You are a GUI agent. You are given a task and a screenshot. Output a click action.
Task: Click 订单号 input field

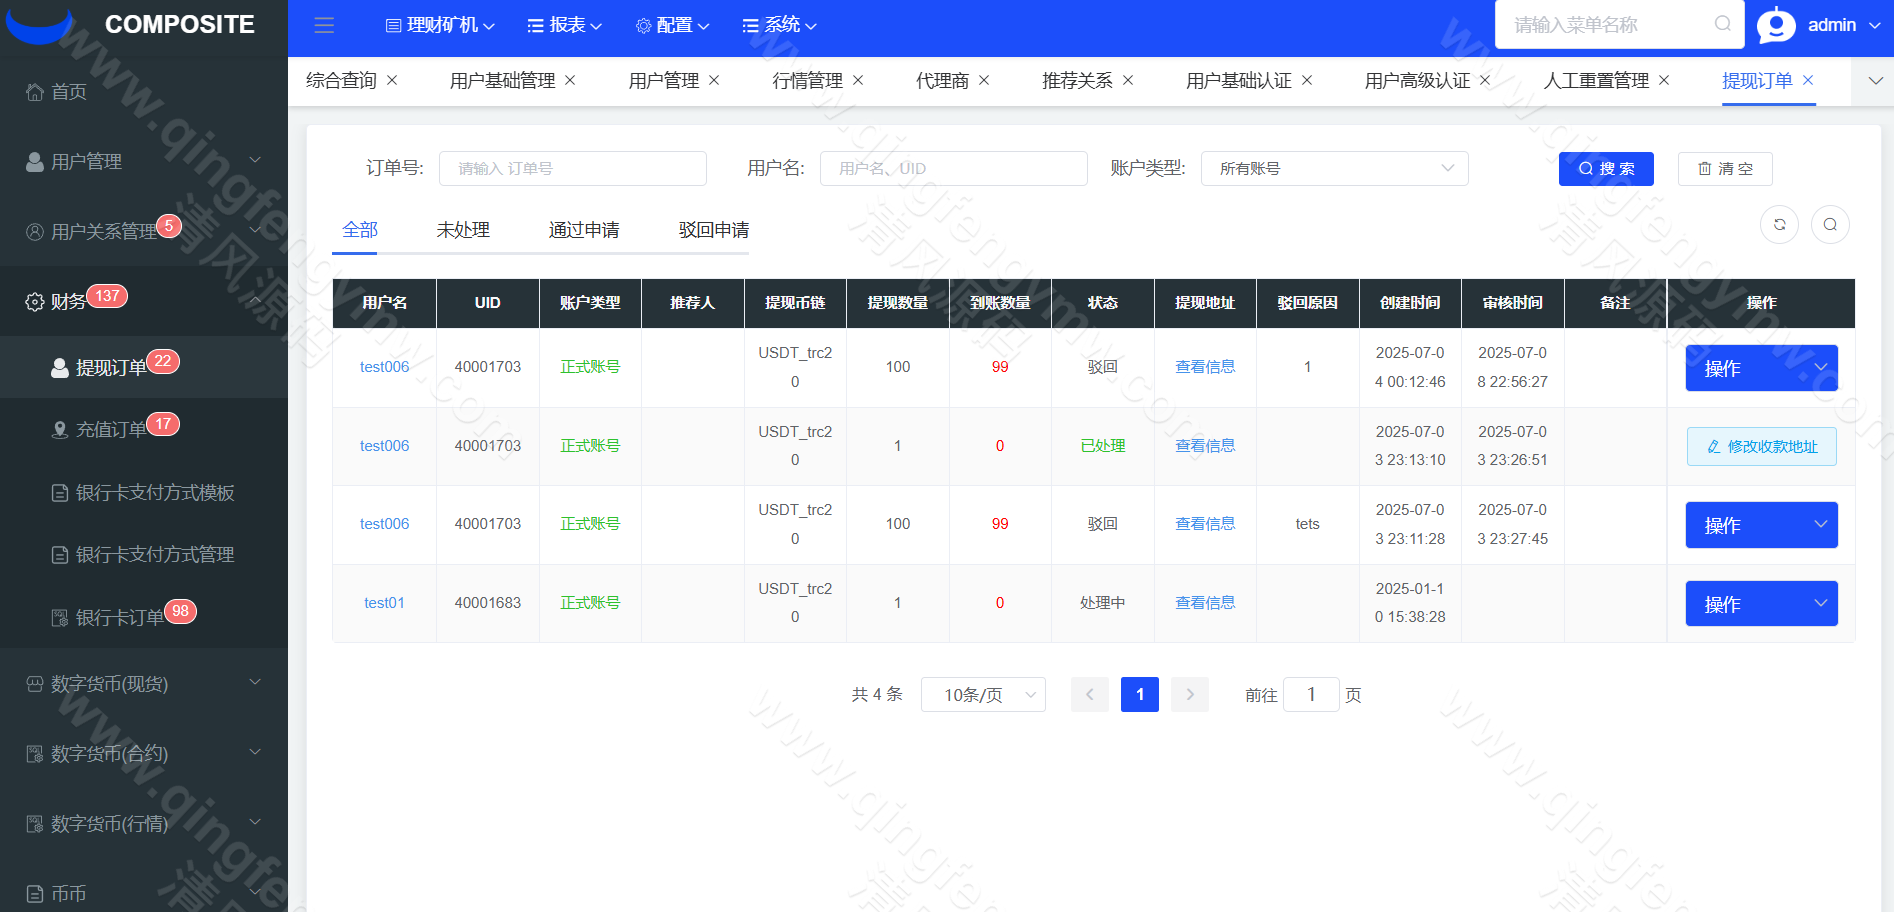pos(572,168)
